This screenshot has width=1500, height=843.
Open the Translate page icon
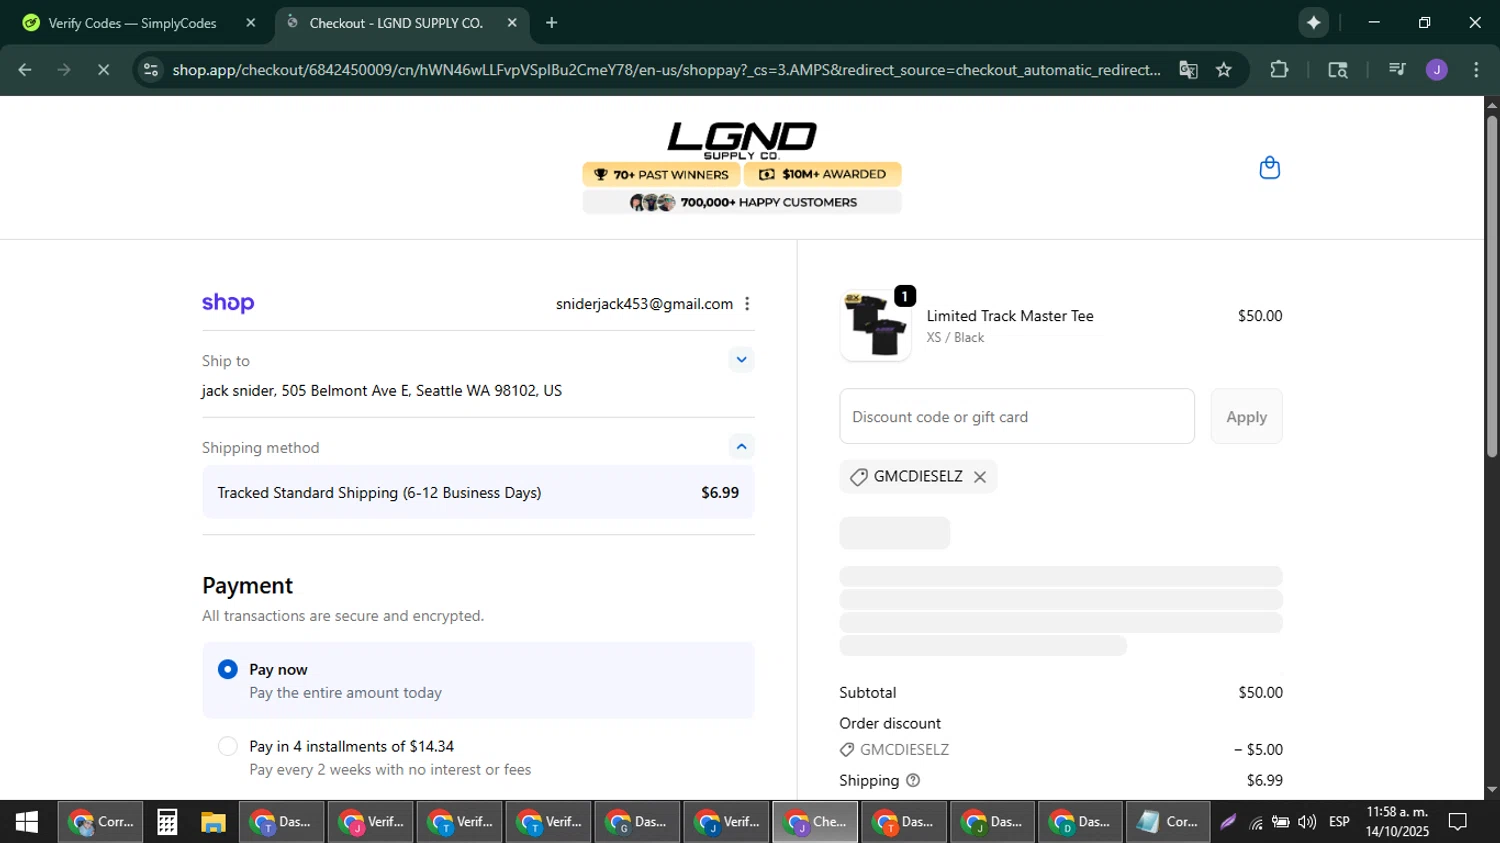click(1188, 70)
